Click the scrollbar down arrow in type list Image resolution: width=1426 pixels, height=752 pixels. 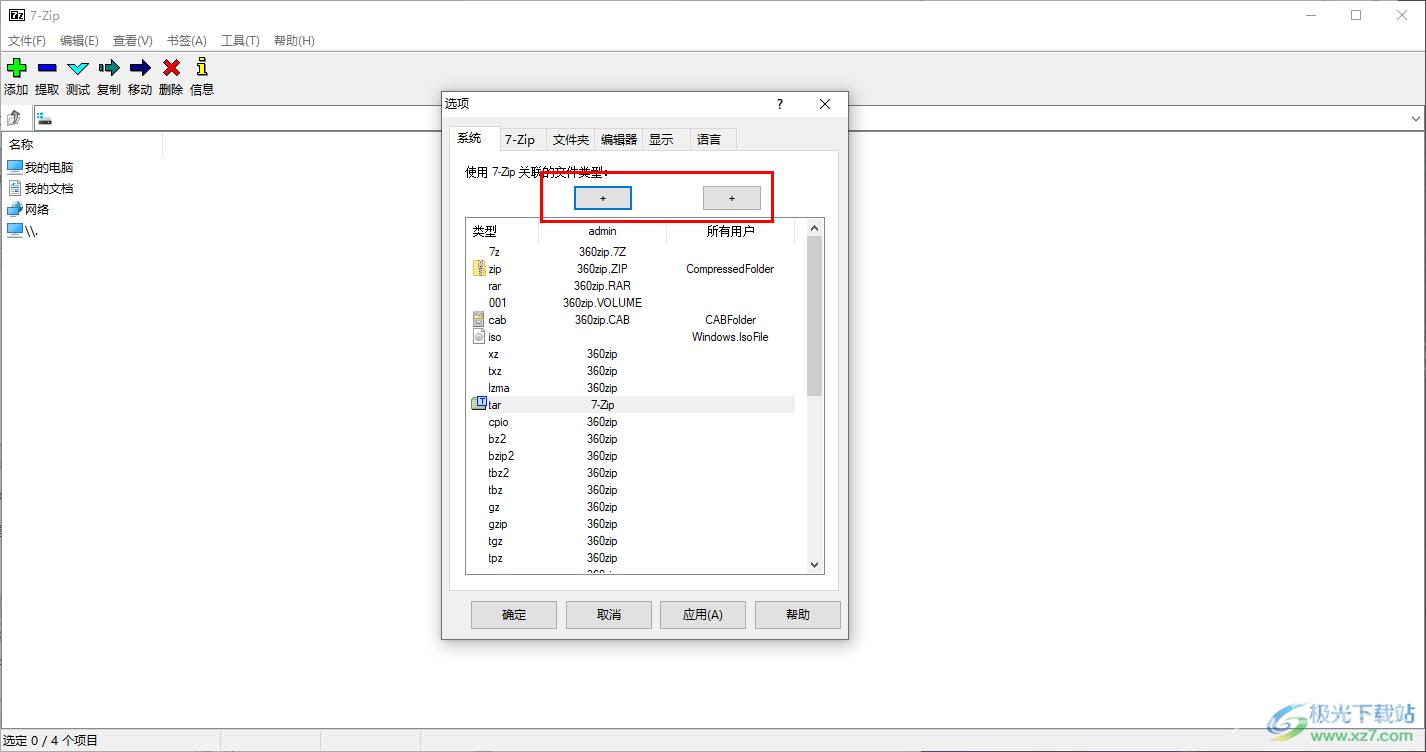pyautogui.click(x=814, y=565)
